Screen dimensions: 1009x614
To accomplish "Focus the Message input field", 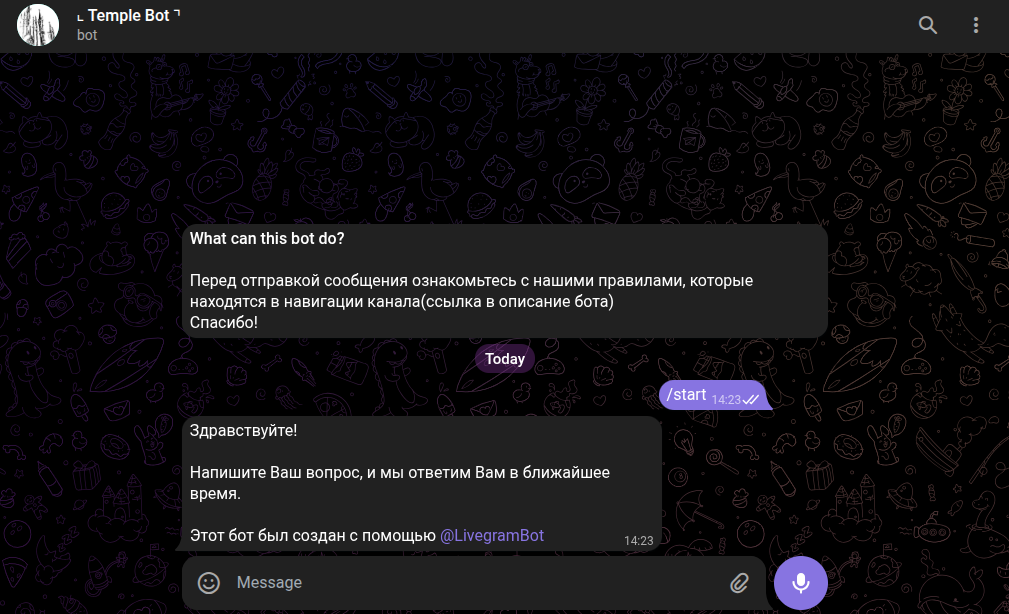I will click(470, 582).
